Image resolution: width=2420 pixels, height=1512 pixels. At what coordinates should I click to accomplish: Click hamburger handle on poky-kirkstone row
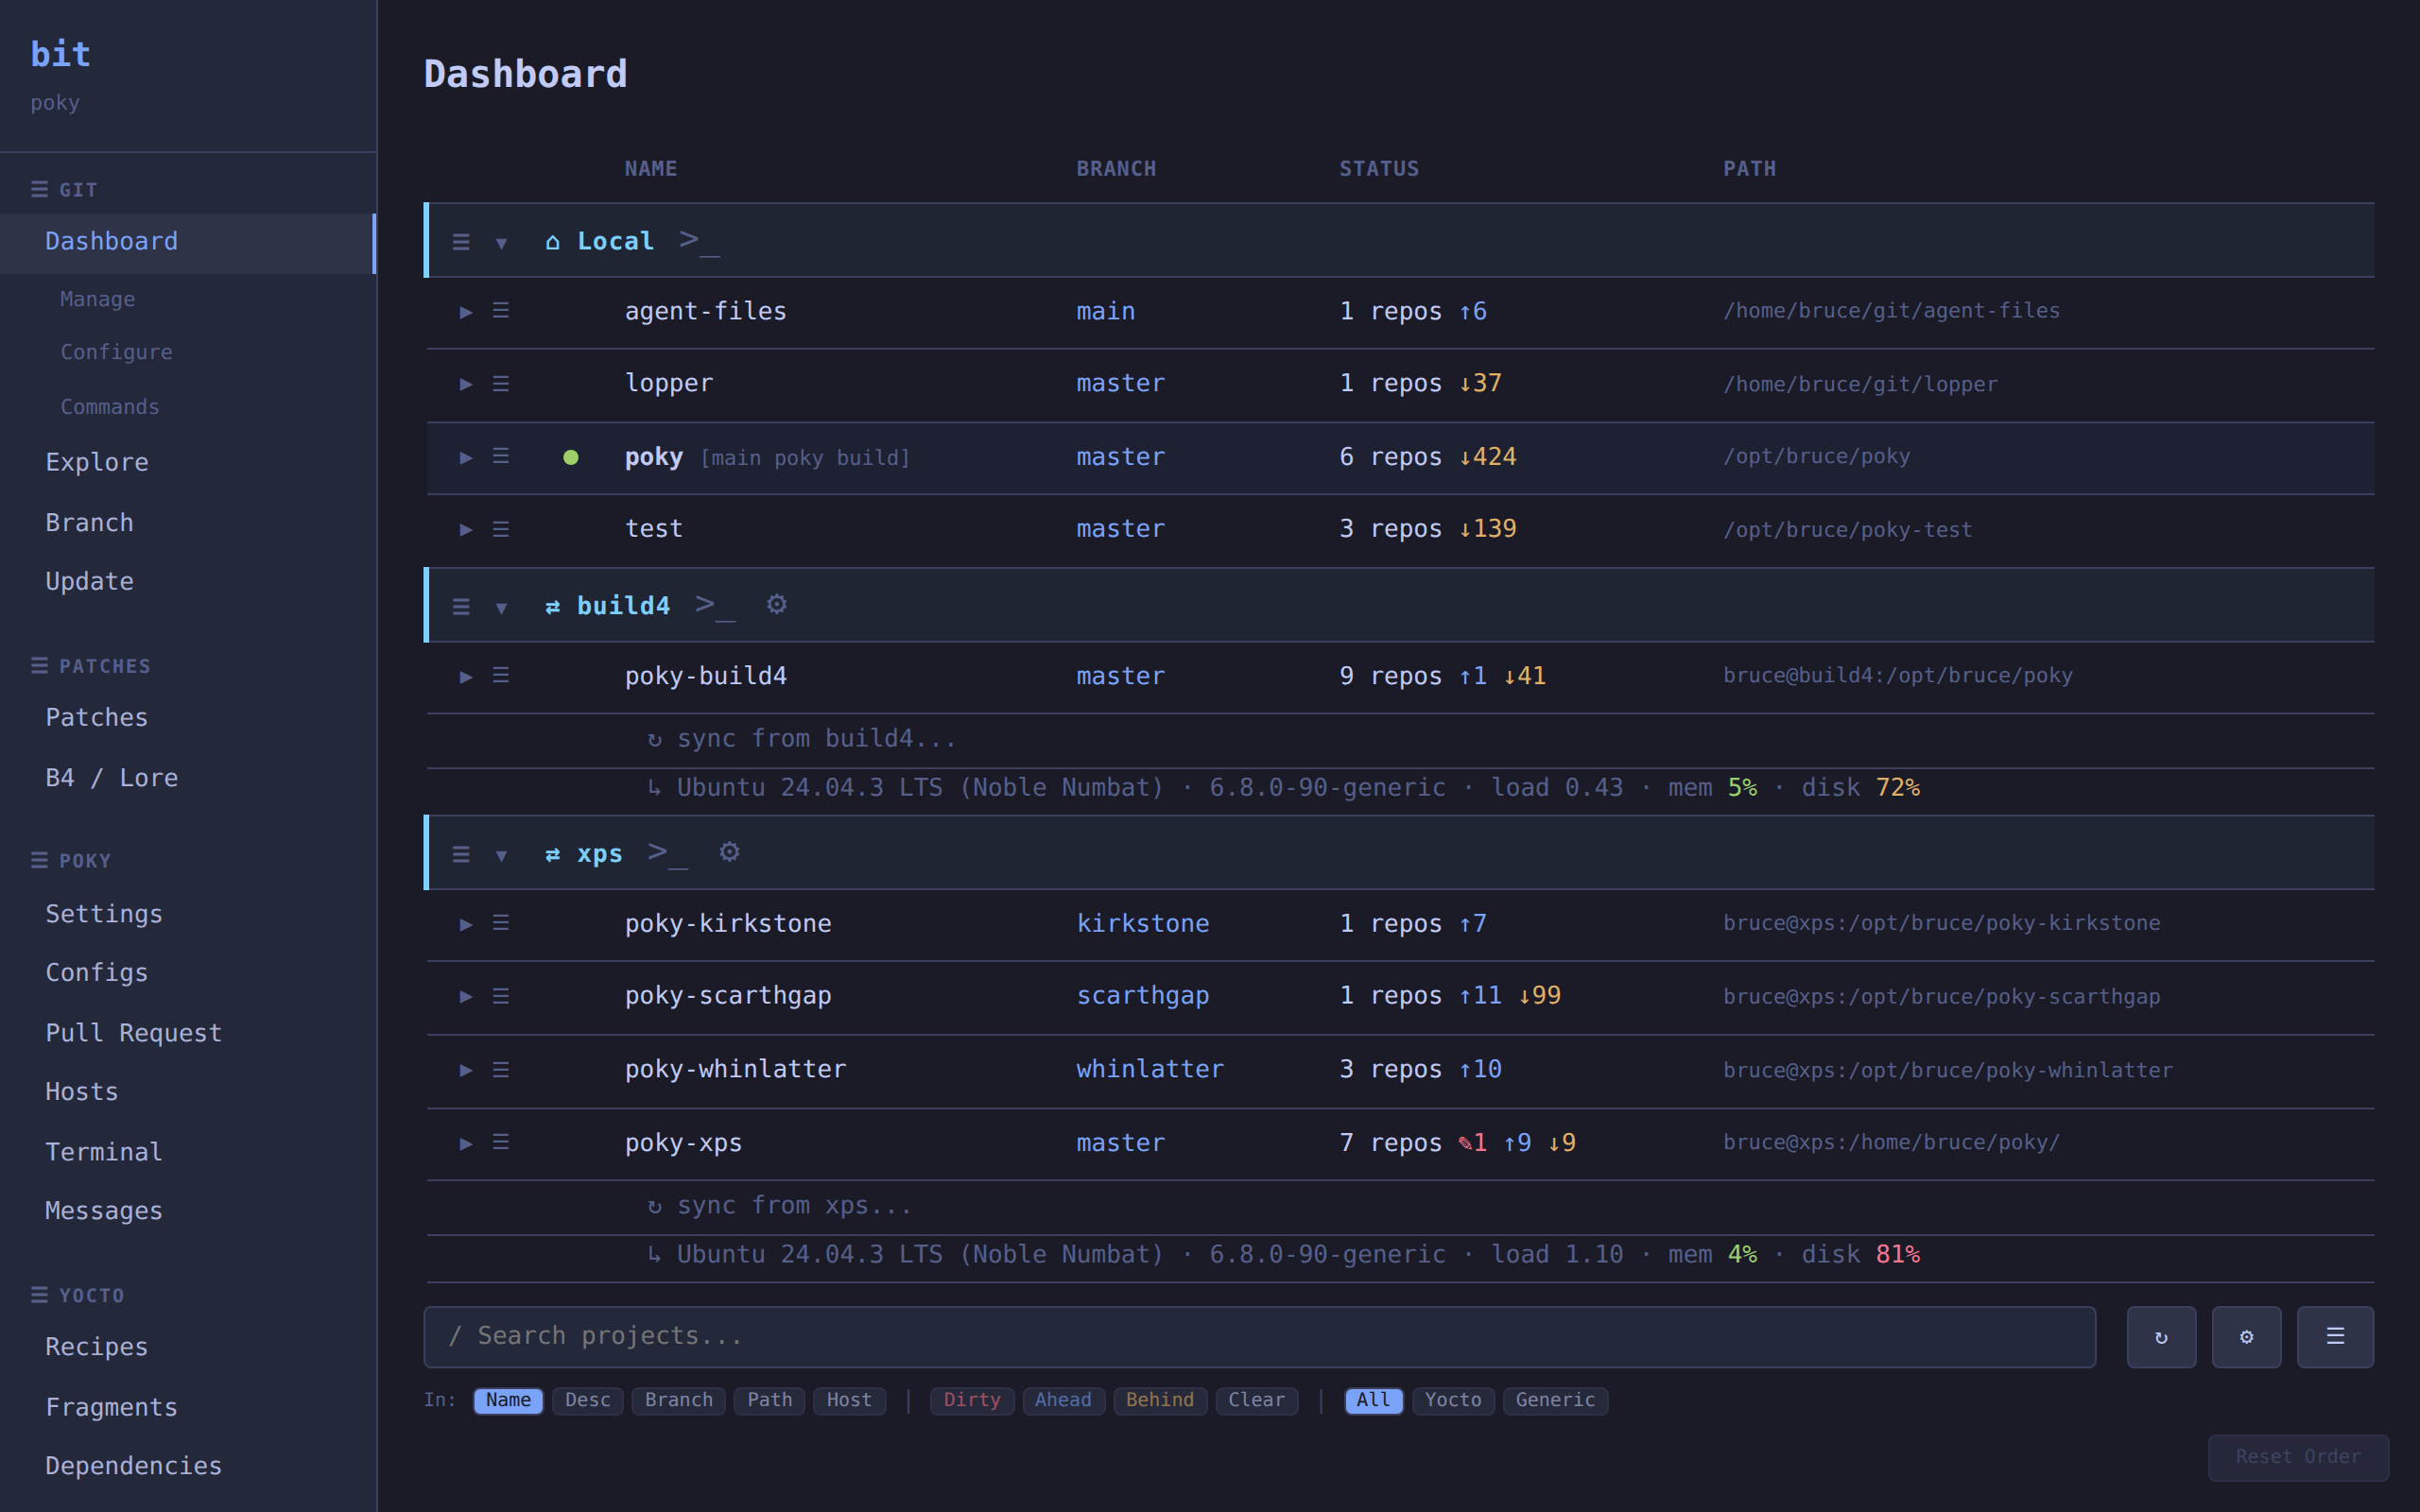point(501,923)
